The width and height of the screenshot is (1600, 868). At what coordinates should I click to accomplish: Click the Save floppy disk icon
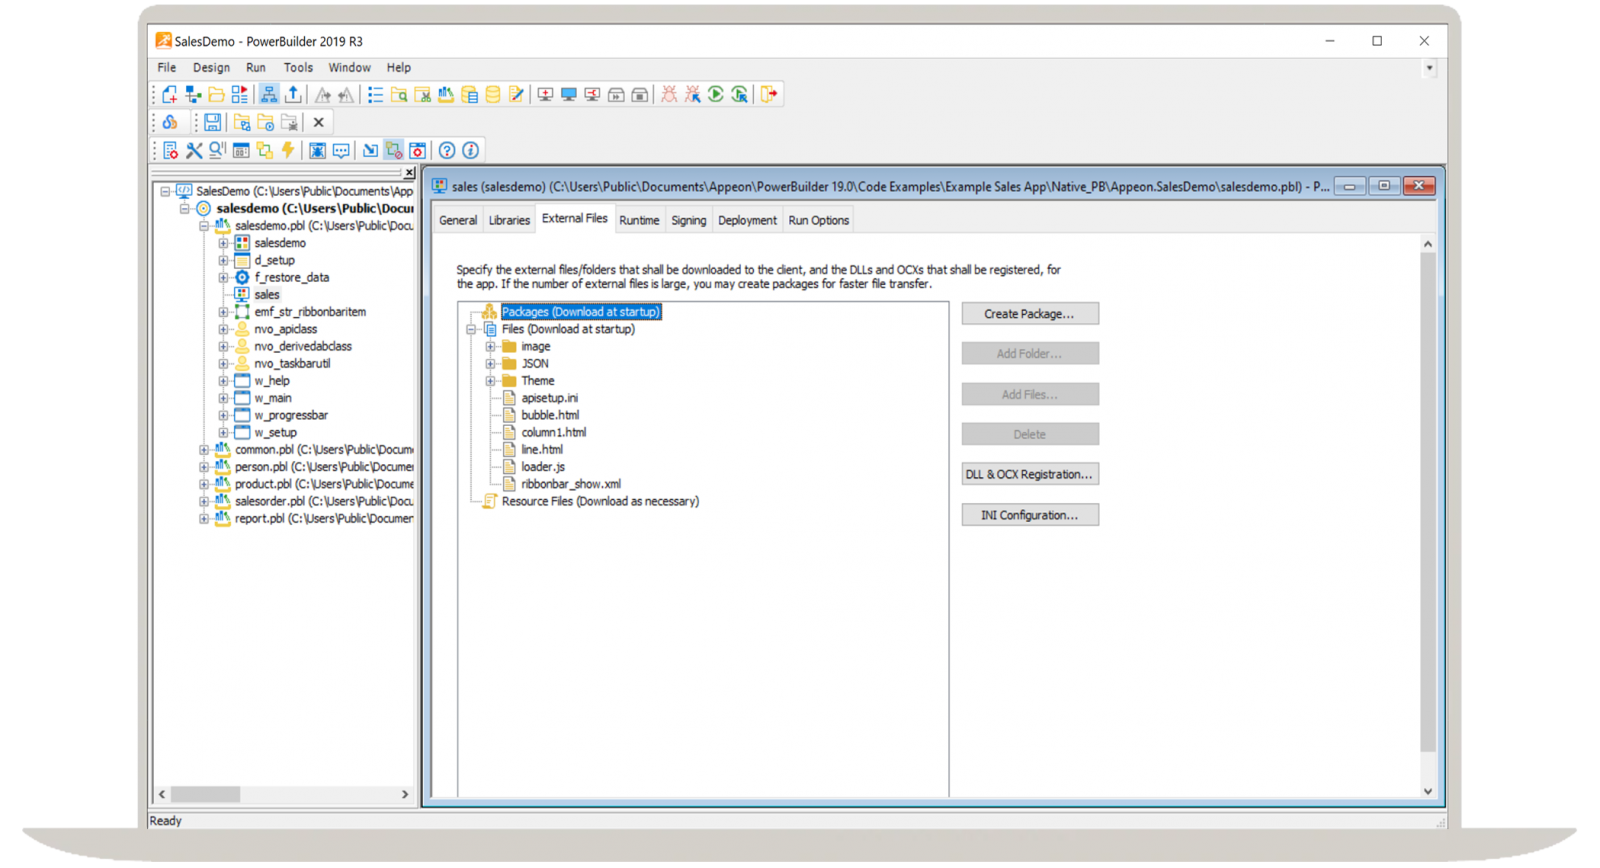point(212,123)
